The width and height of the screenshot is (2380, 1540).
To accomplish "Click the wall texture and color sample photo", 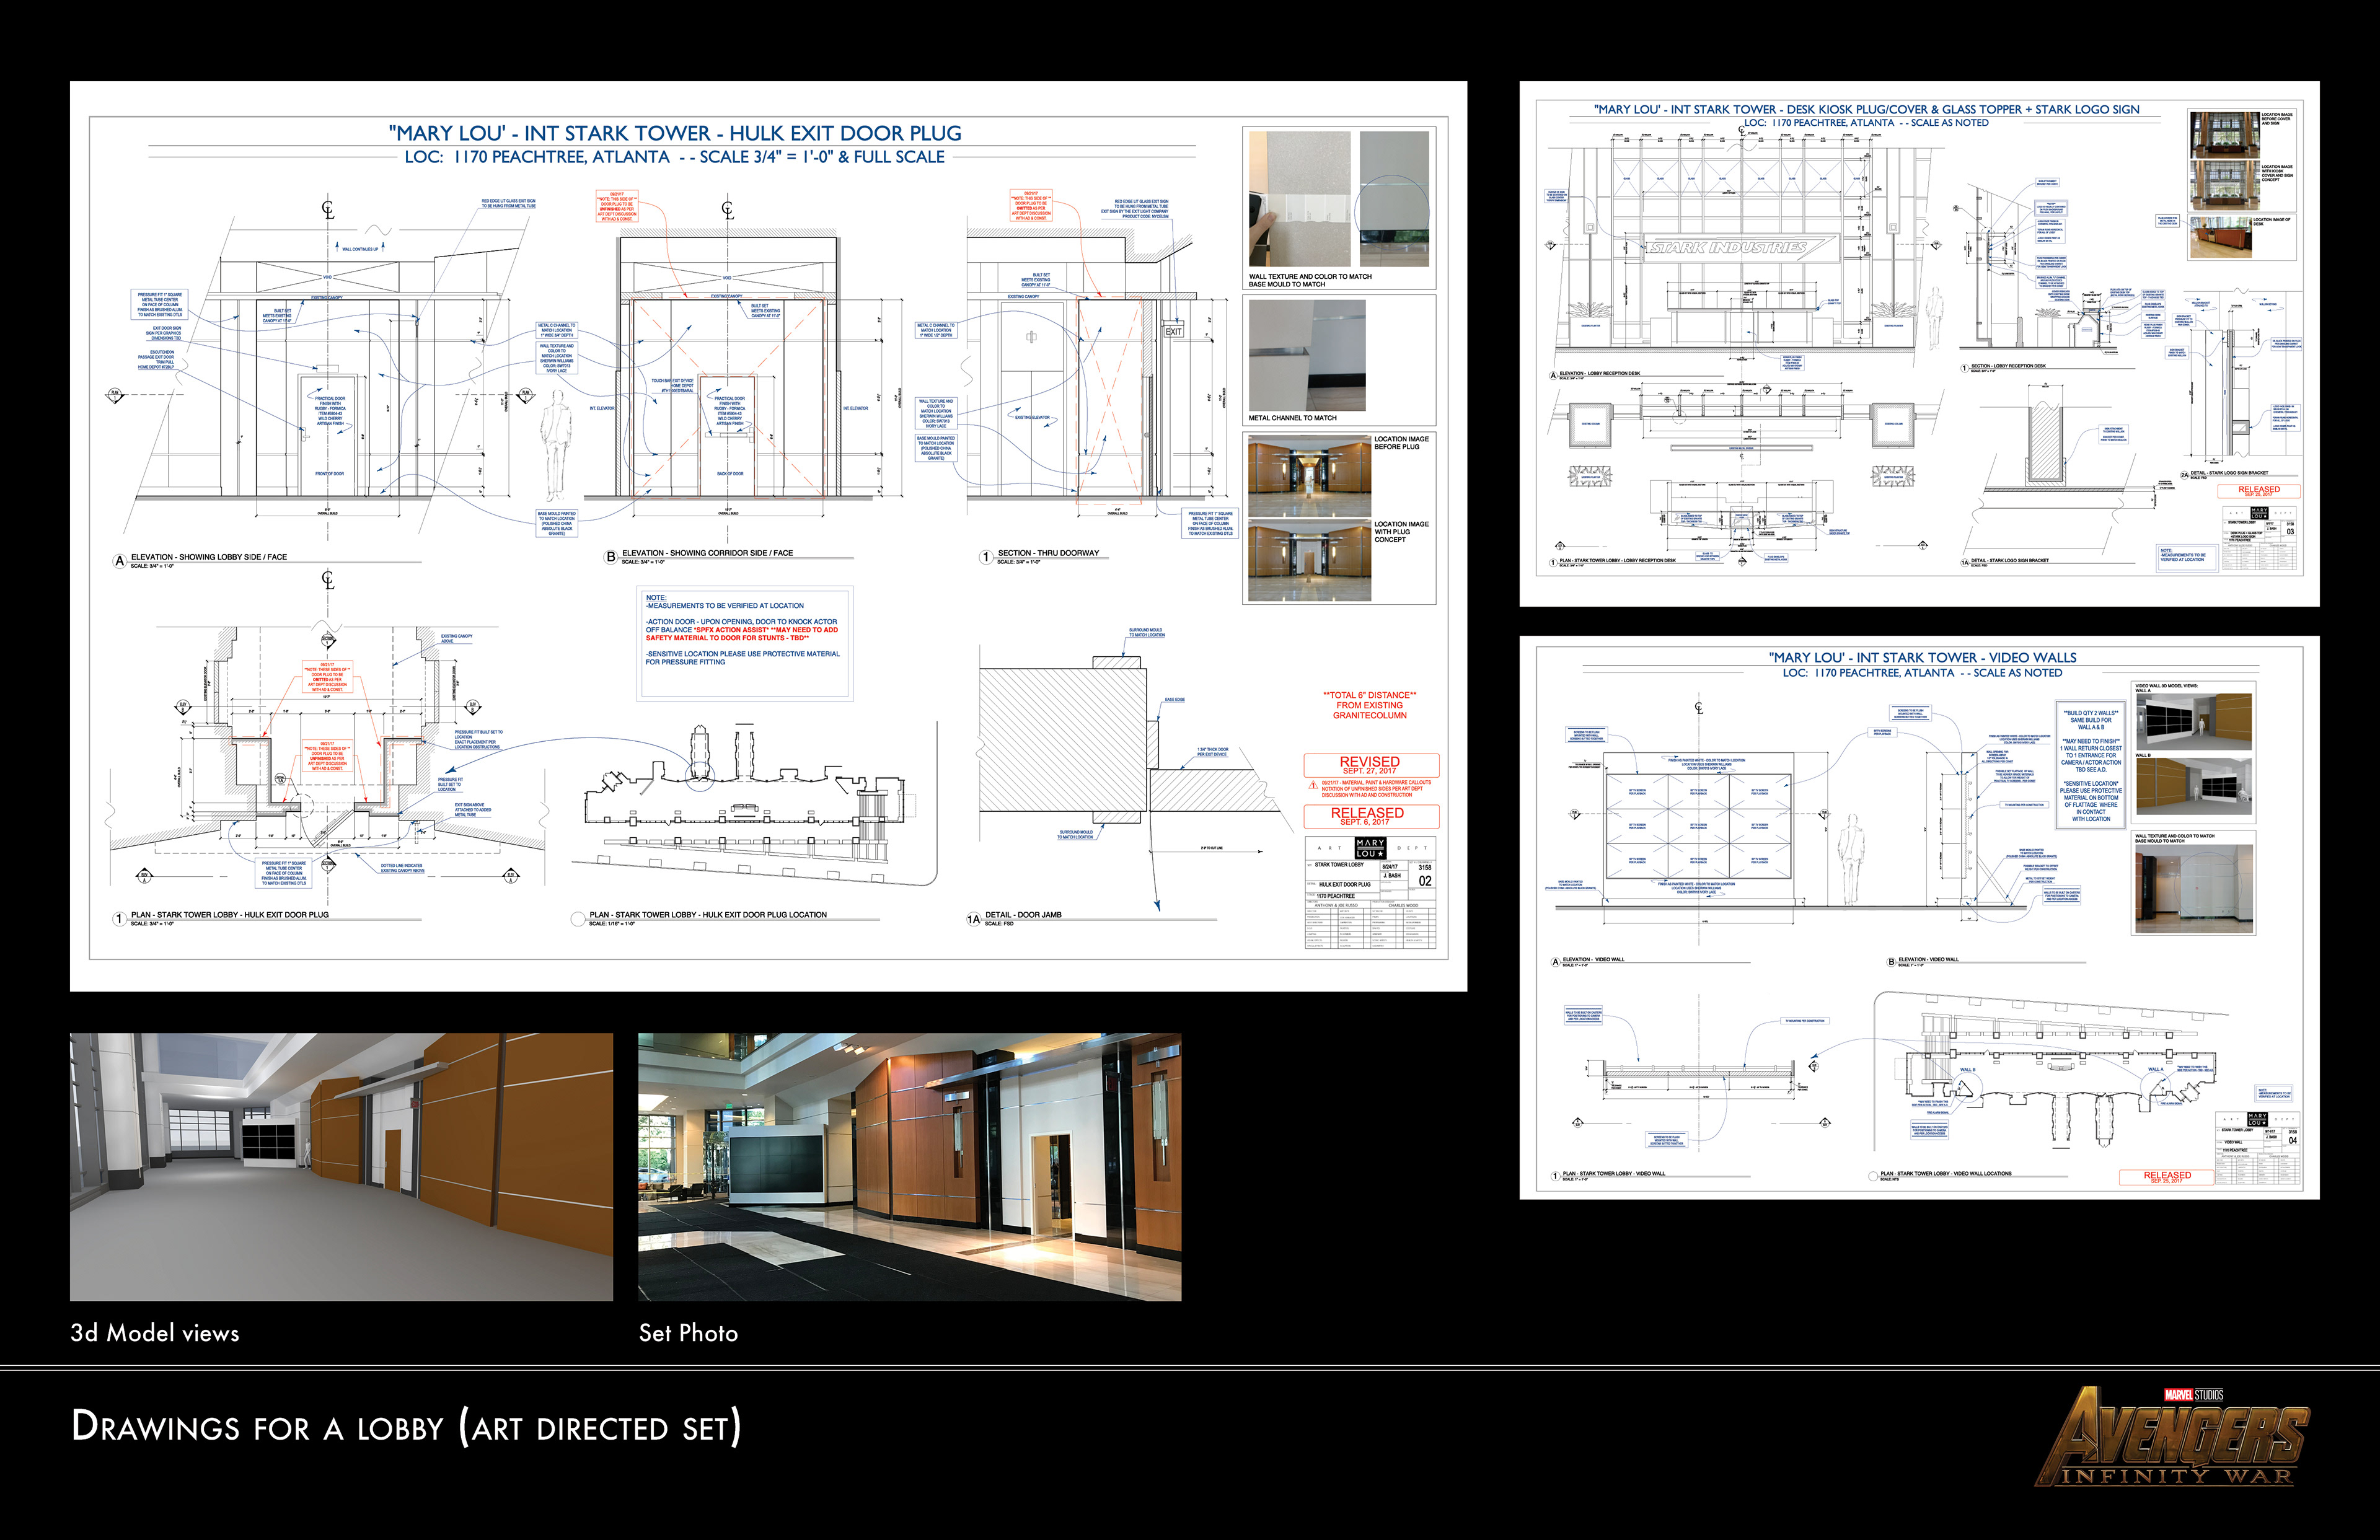I will pyautogui.click(x=1299, y=199).
